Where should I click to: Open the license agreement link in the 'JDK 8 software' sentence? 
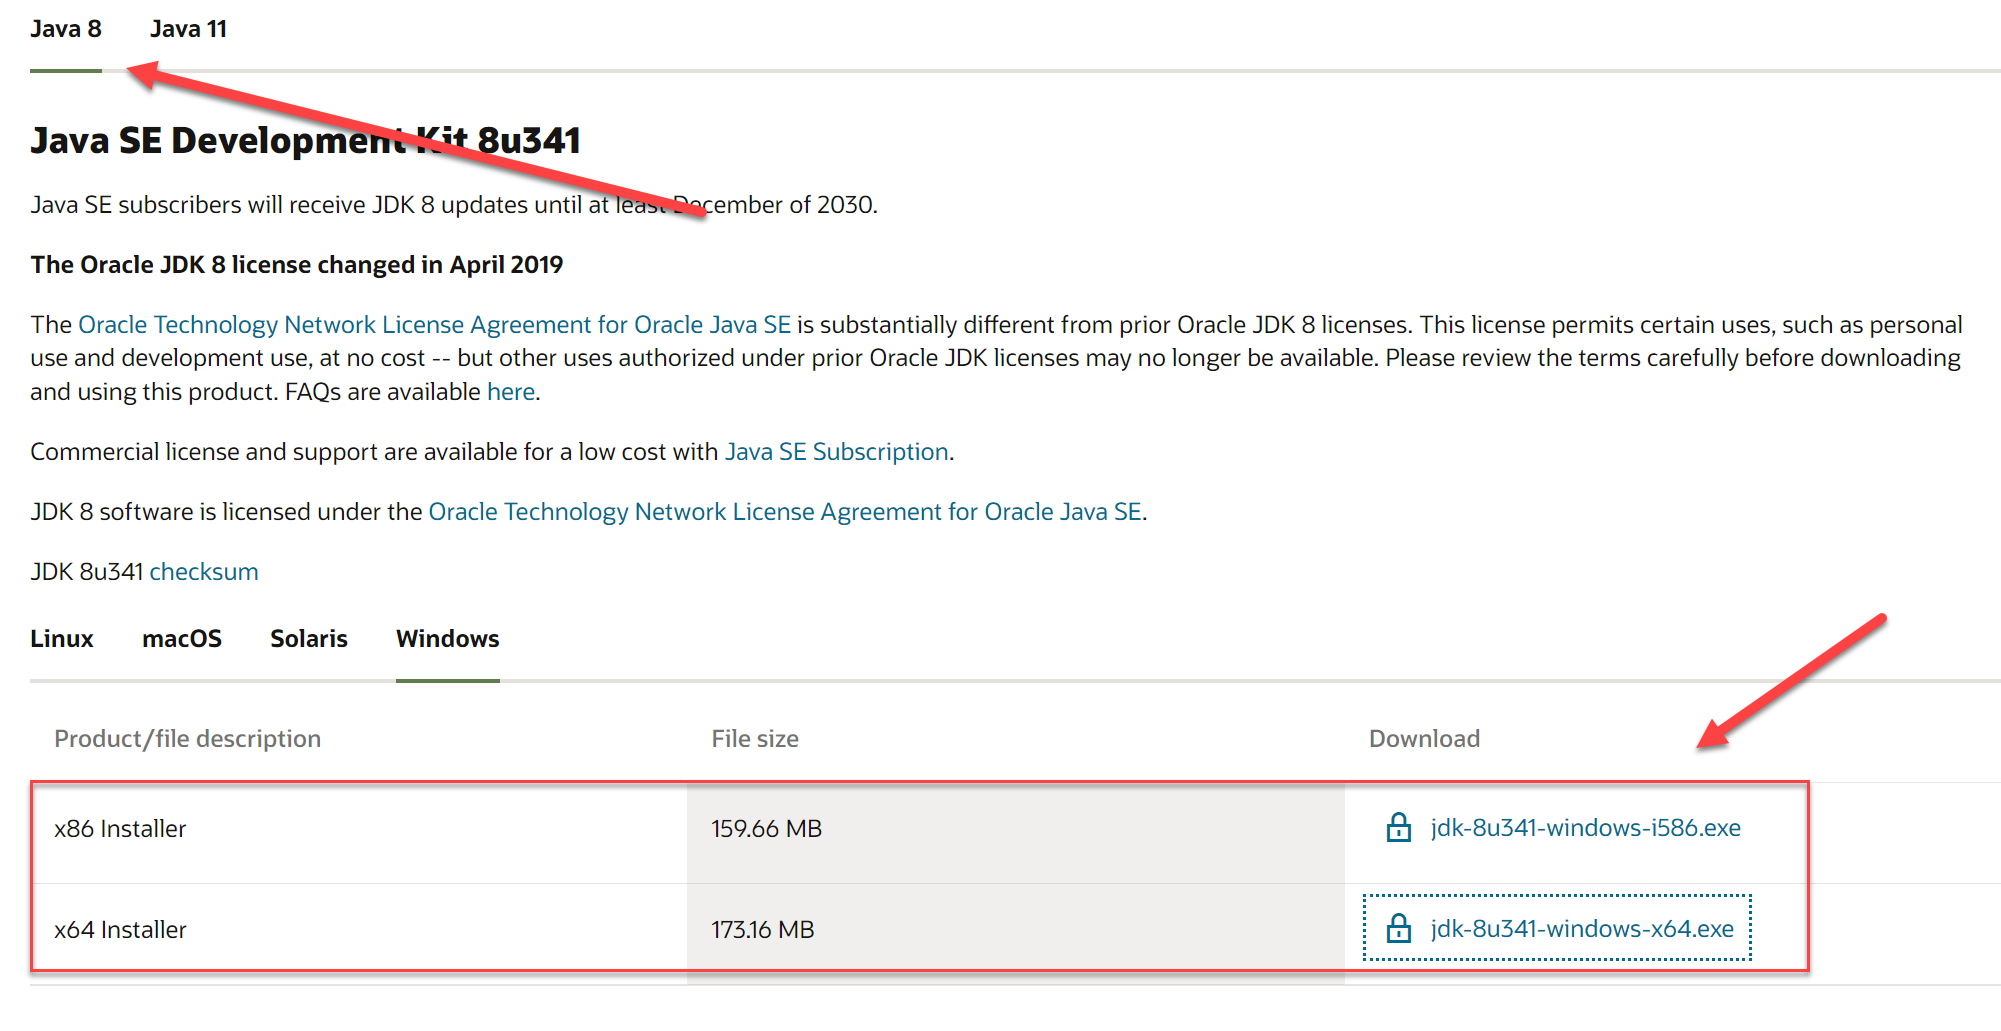pyautogui.click(x=785, y=512)
